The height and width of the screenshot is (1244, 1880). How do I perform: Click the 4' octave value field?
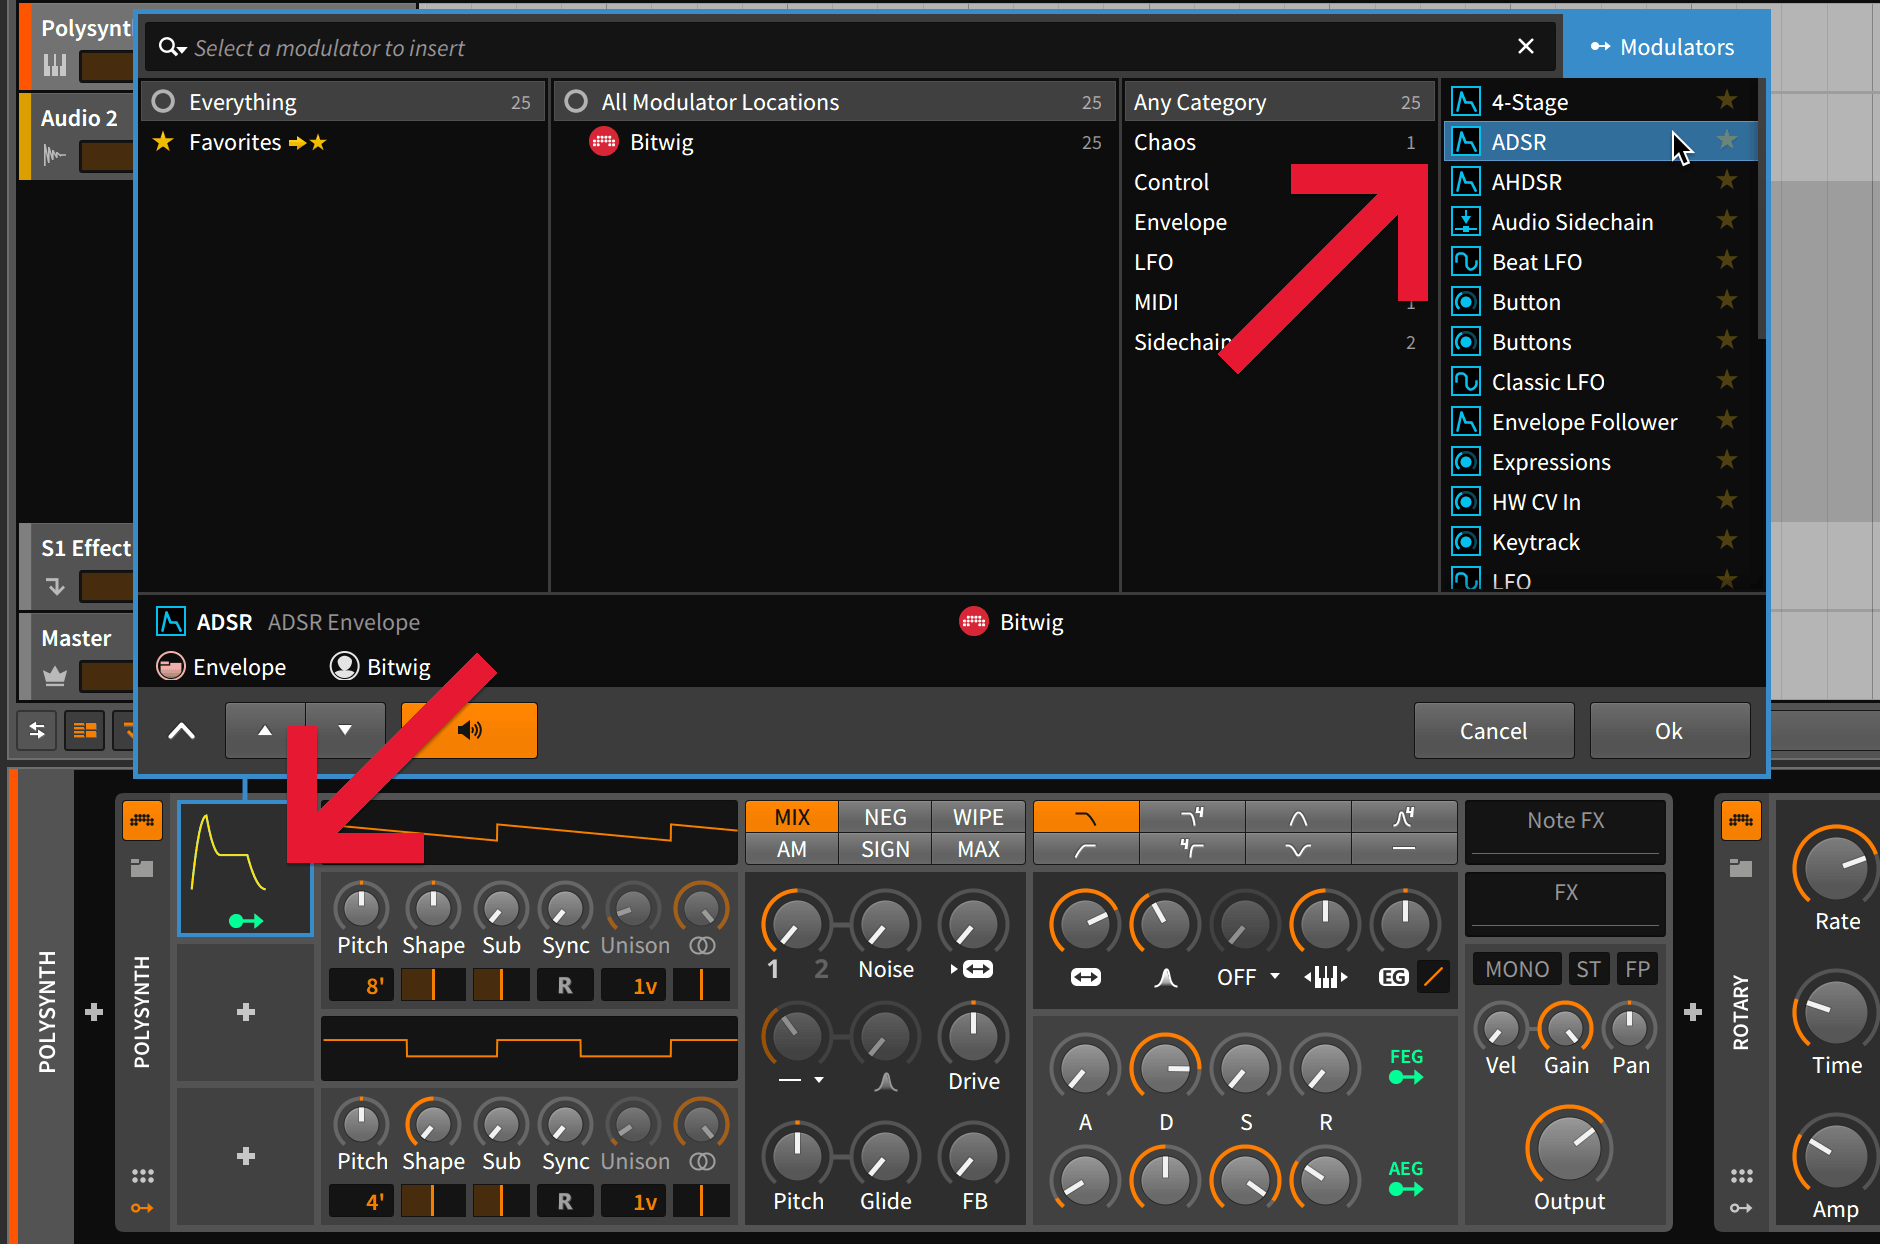click(361, 1201)
